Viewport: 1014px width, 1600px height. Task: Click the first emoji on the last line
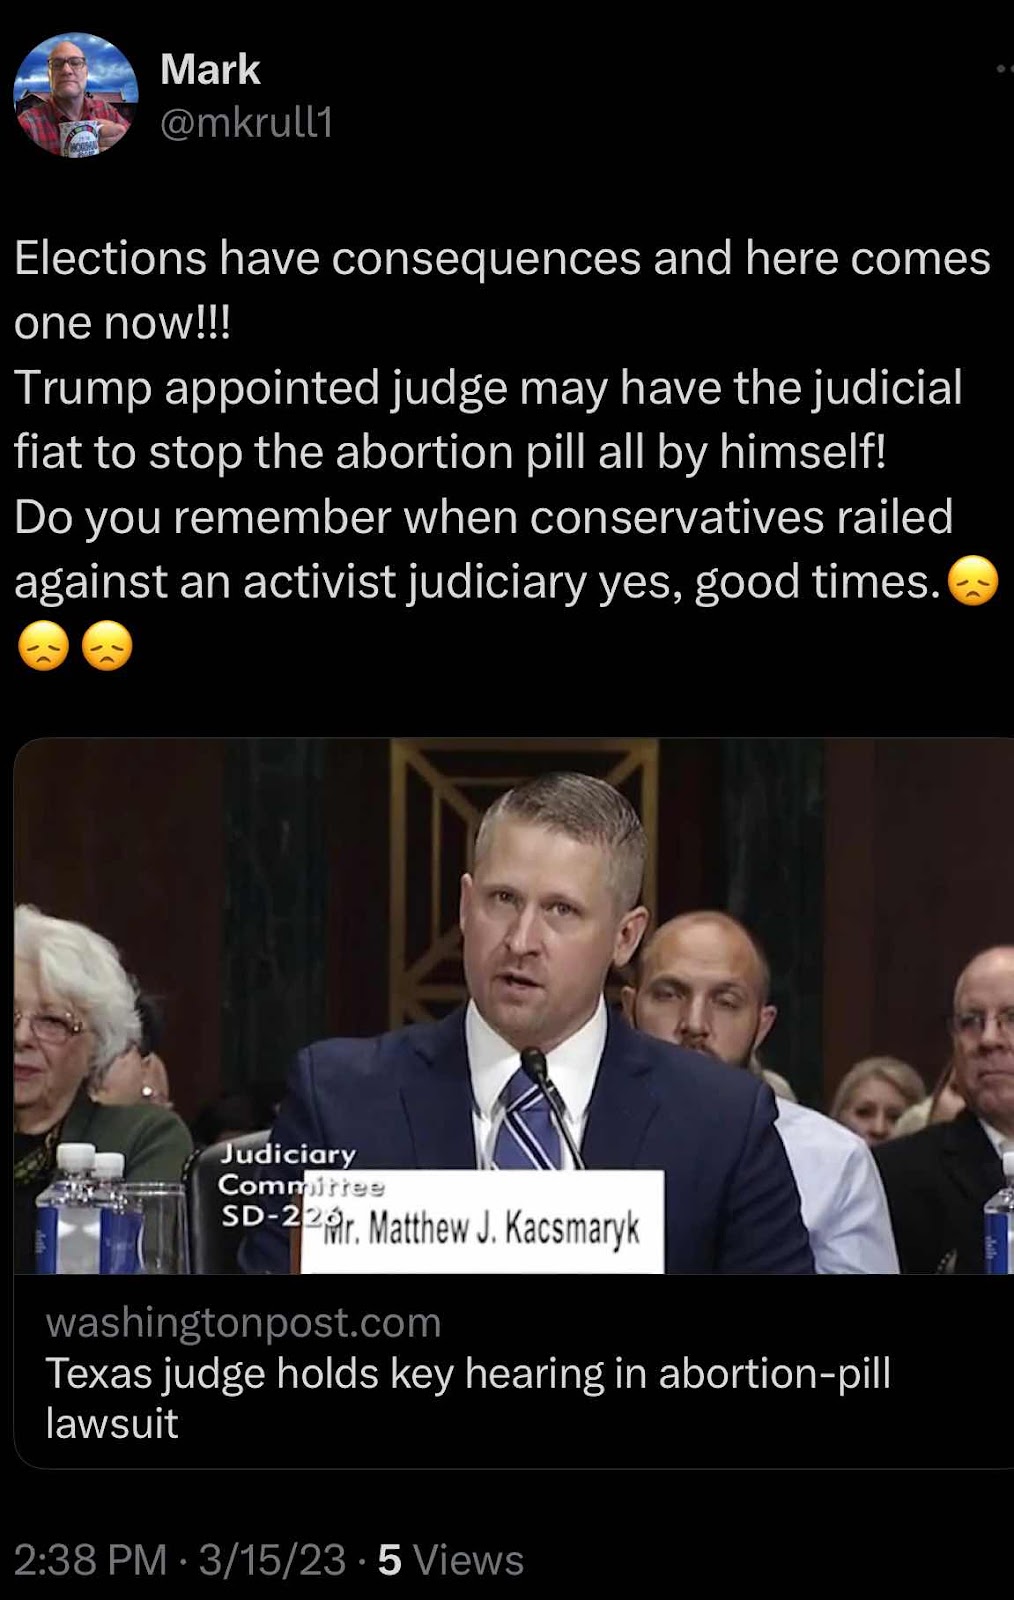(43, 646)
